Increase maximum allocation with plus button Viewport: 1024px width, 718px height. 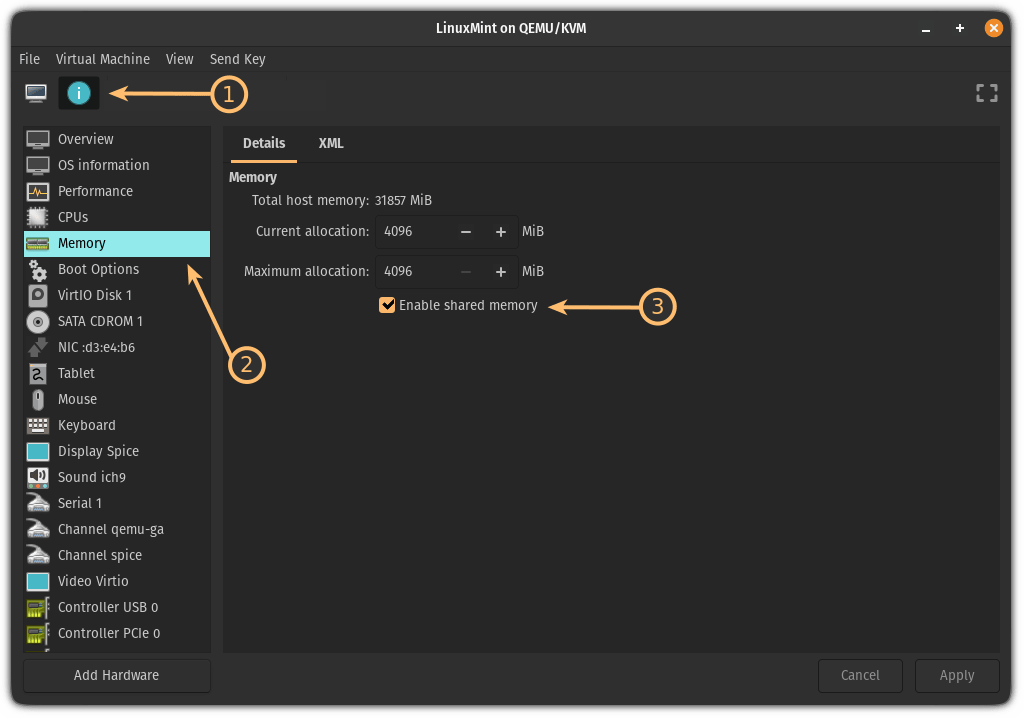pyautogui.click(x=501, y=271)
